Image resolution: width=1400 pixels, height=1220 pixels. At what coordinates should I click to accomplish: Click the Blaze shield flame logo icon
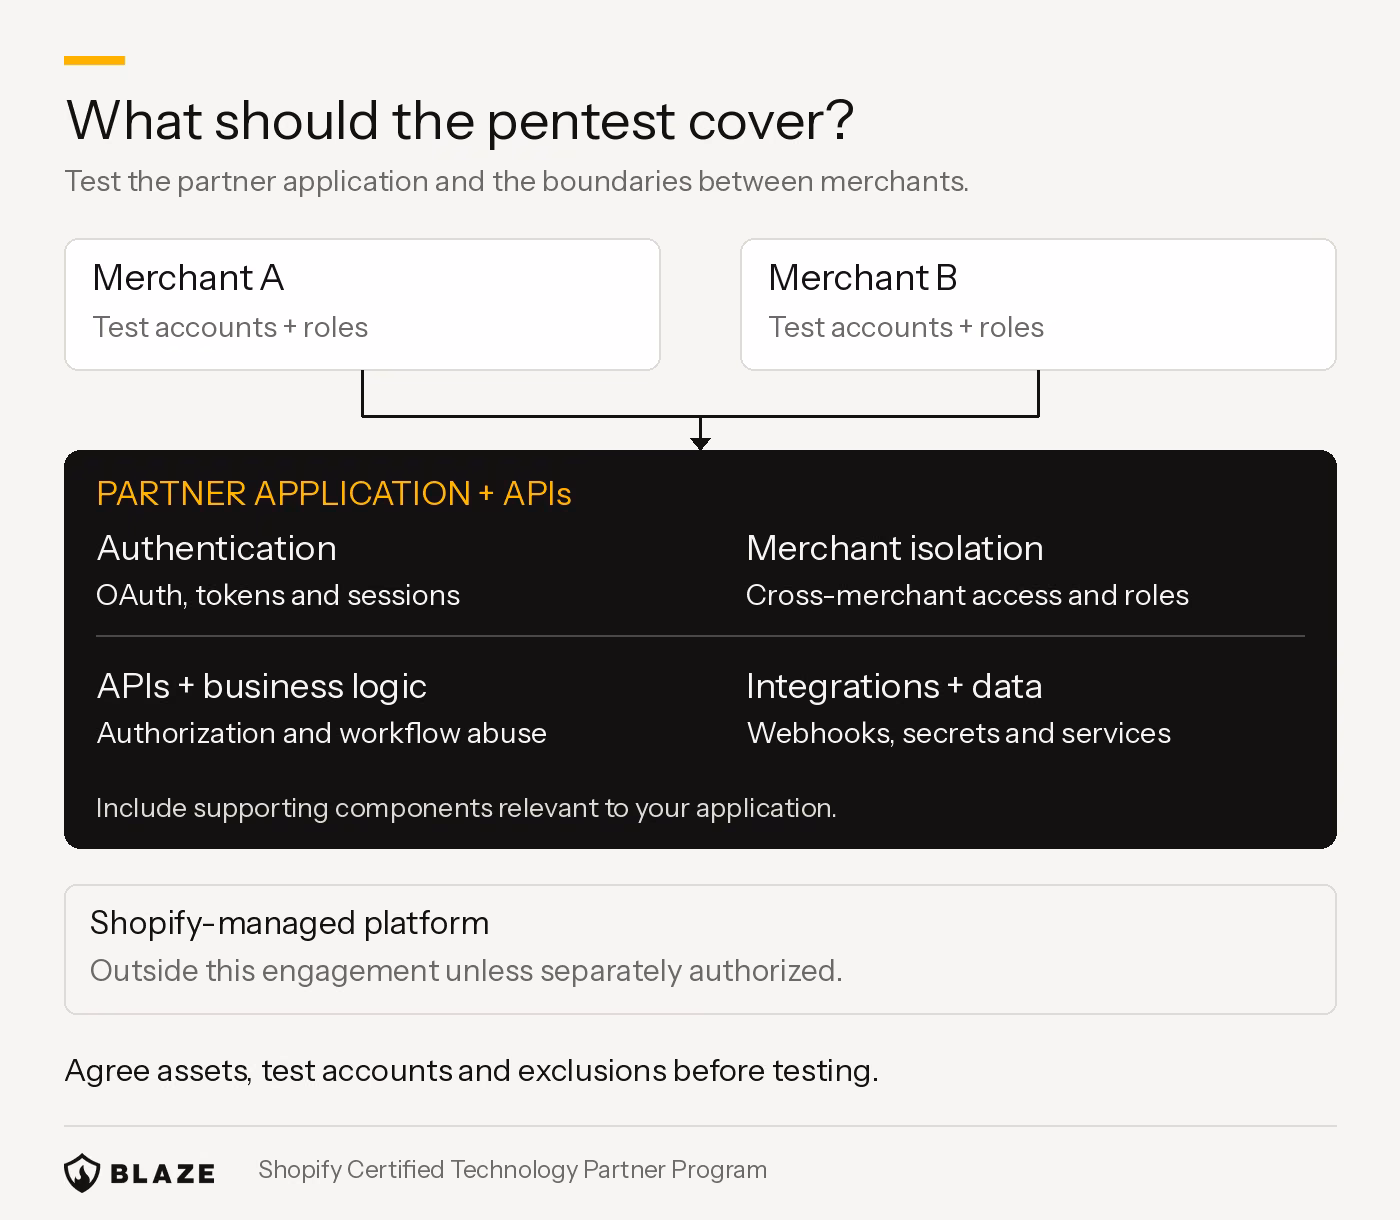[x=82, y=1172]
